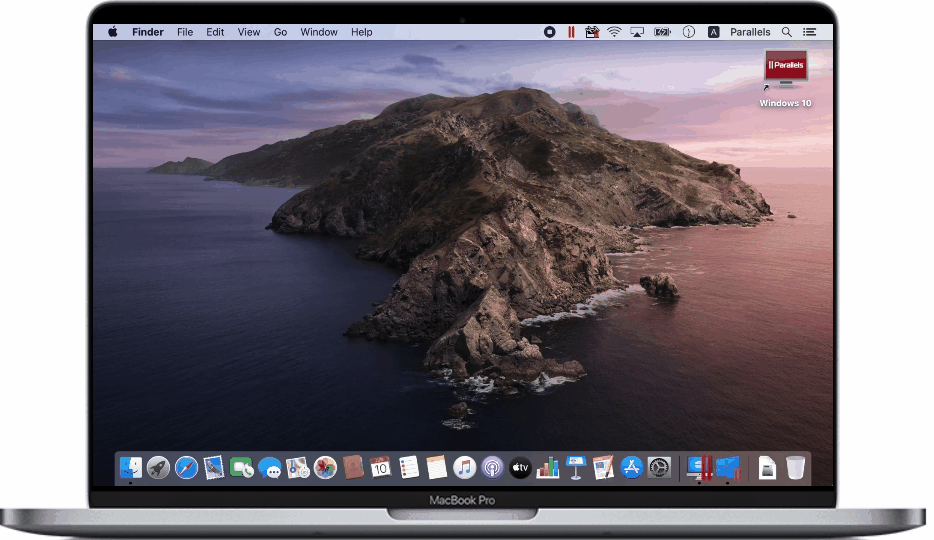This screenshot has height=540, width=934.
Task: Open Maps icon in the Dock
Action: tap(298, 468)
